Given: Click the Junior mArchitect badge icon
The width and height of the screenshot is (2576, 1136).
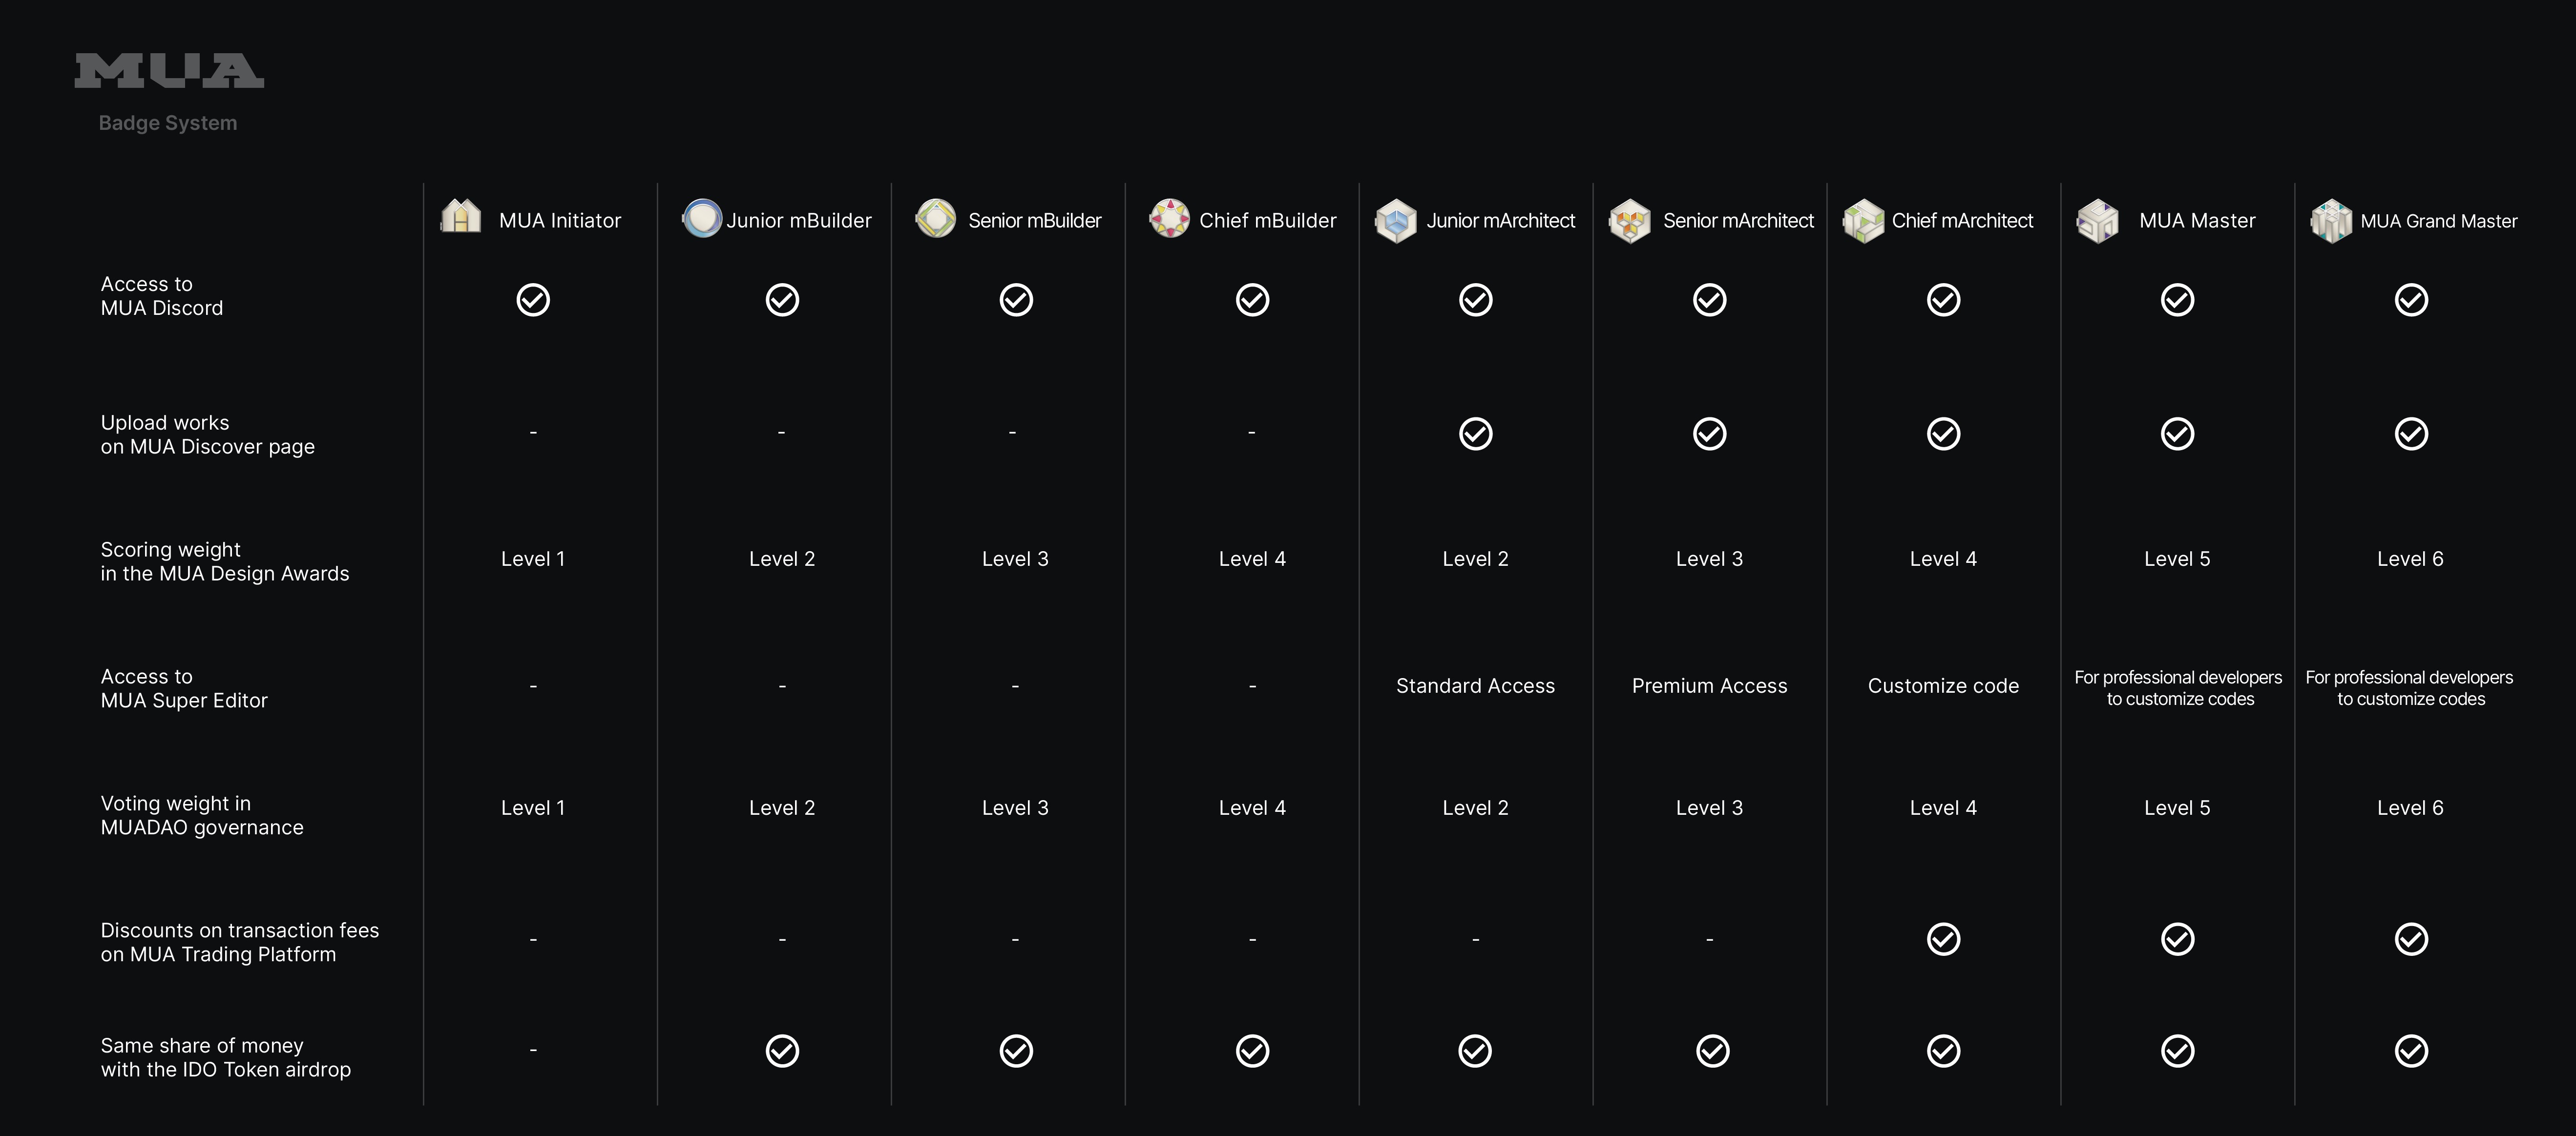Looking at the screenshot, I should (x=1395, y=220).
